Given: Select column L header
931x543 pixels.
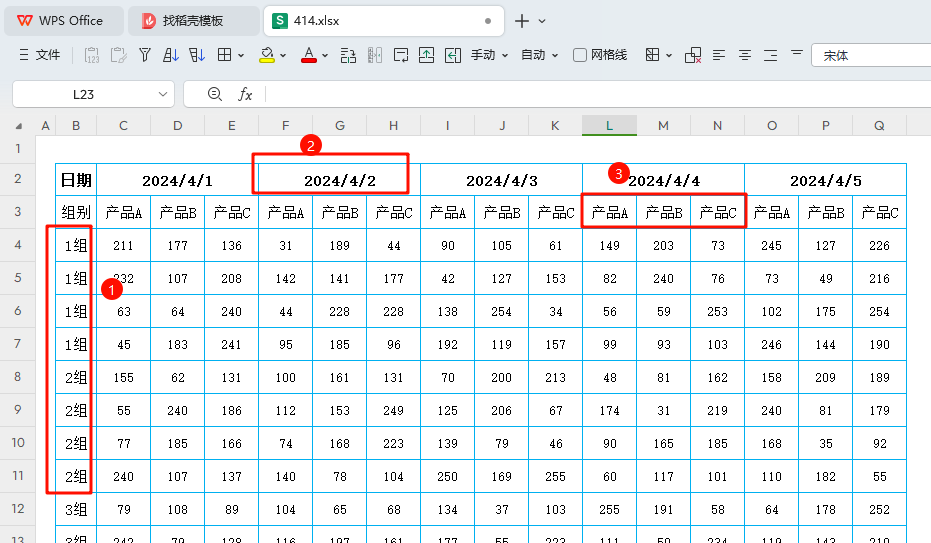Looking at the screenshot, I should tap(609, 126).
